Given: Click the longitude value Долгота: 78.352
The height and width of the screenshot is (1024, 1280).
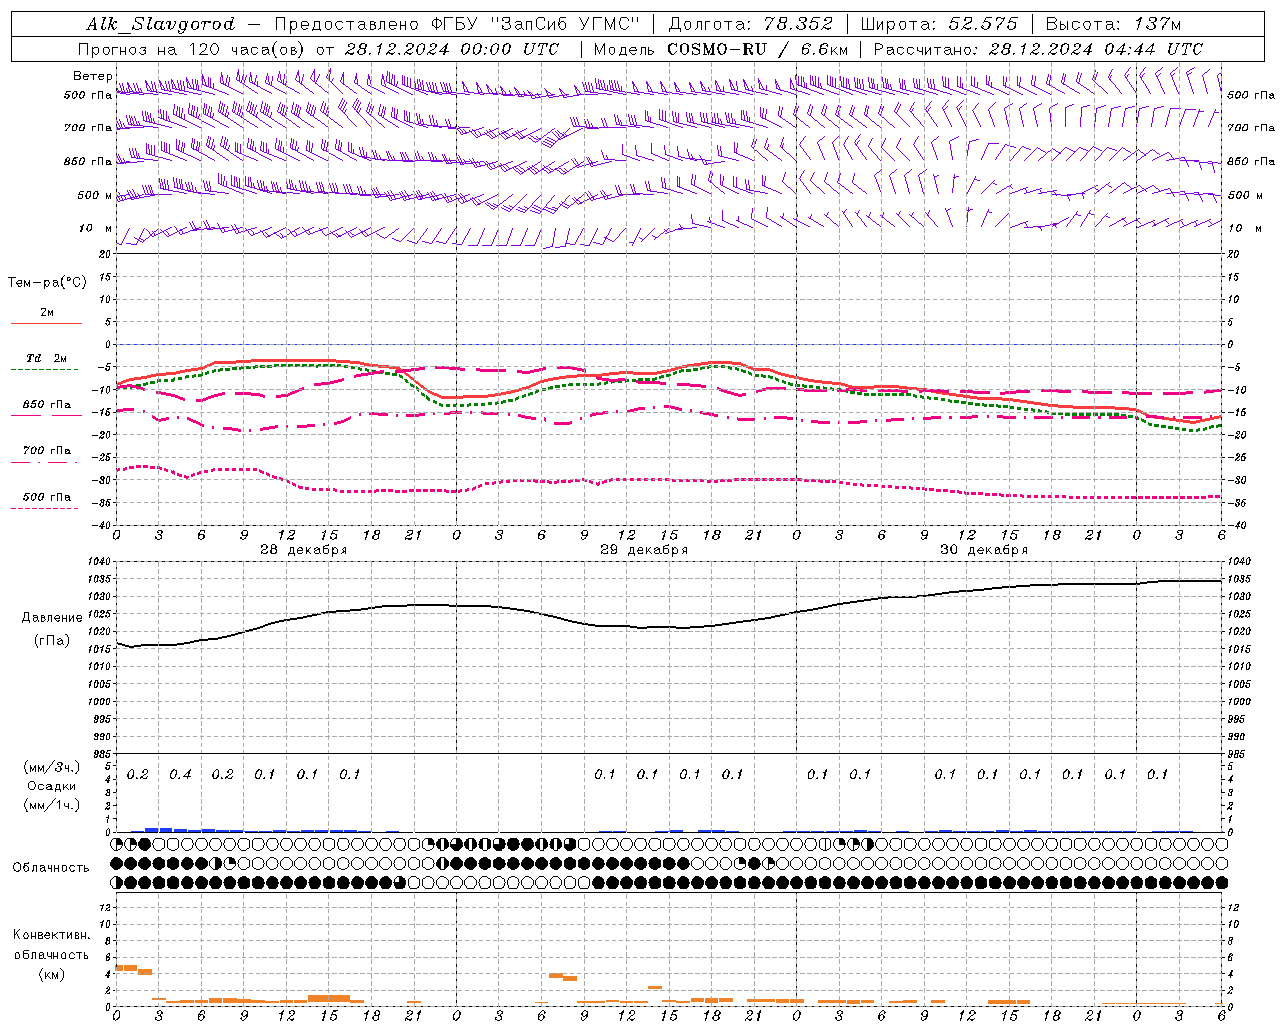Looking at the screenshot, I should (x=750, y=24).
